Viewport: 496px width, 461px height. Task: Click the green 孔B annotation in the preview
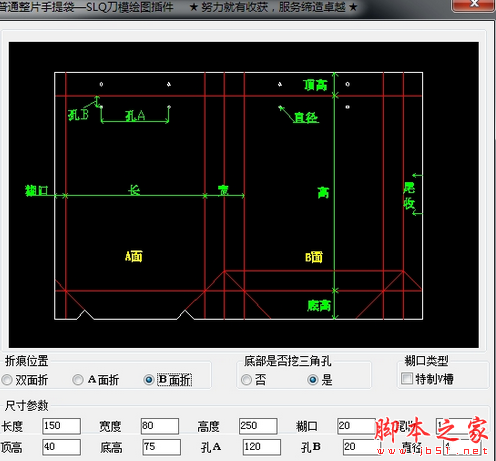tap(78, 115)
